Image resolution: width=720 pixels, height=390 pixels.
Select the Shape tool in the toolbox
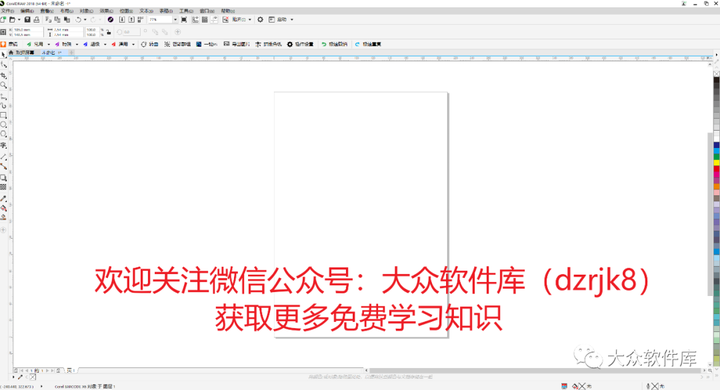click(x=4, y=65)
